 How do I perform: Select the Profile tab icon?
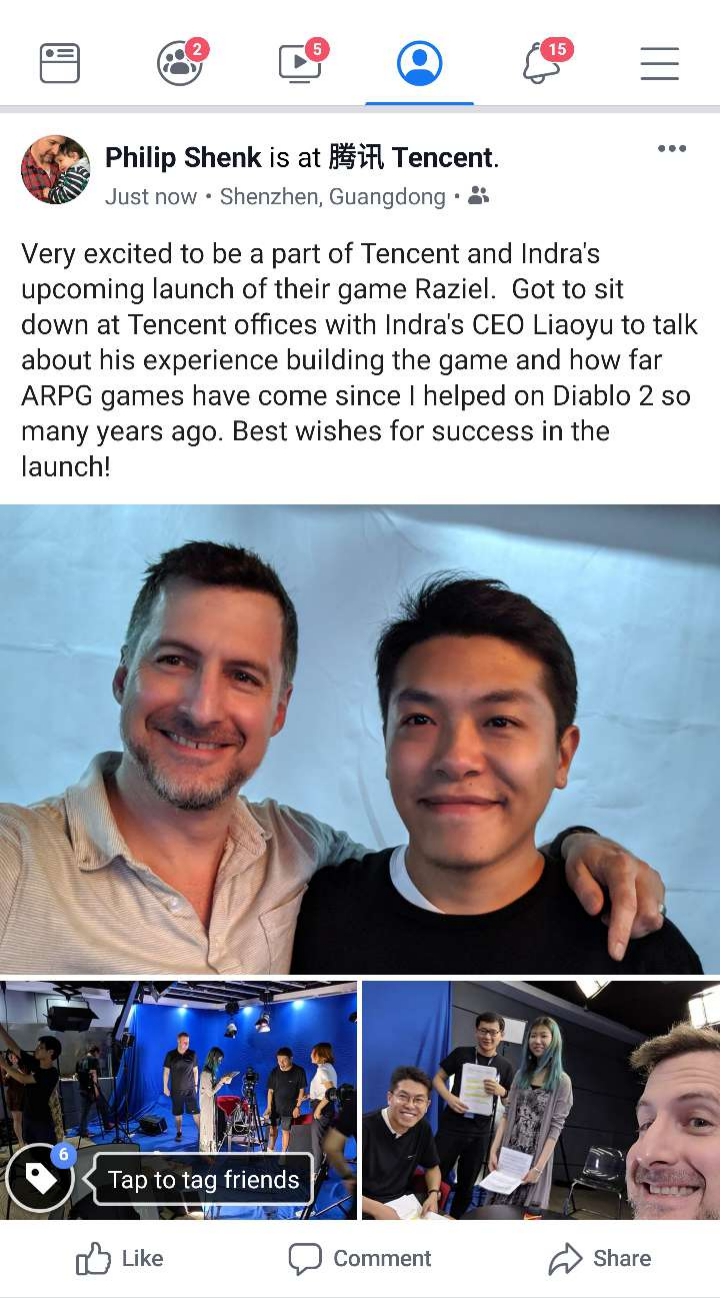pos(420,63)
